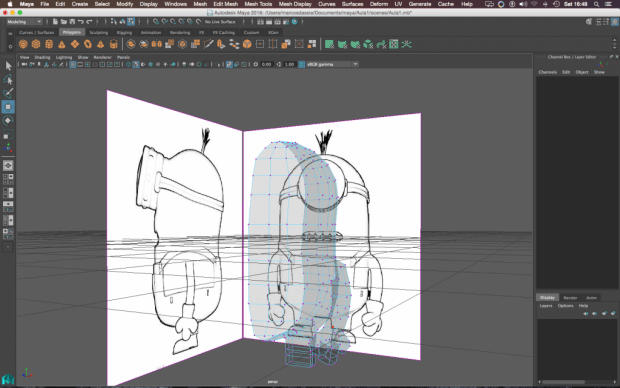Activate the Scale tool
Image resolution: width=620 pixels, height=388 pixels.
(8, 134)
